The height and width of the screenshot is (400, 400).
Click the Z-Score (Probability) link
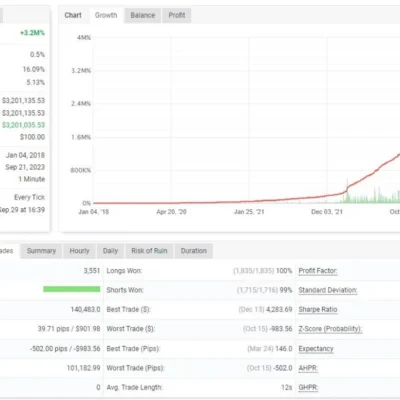click(330, 329)
